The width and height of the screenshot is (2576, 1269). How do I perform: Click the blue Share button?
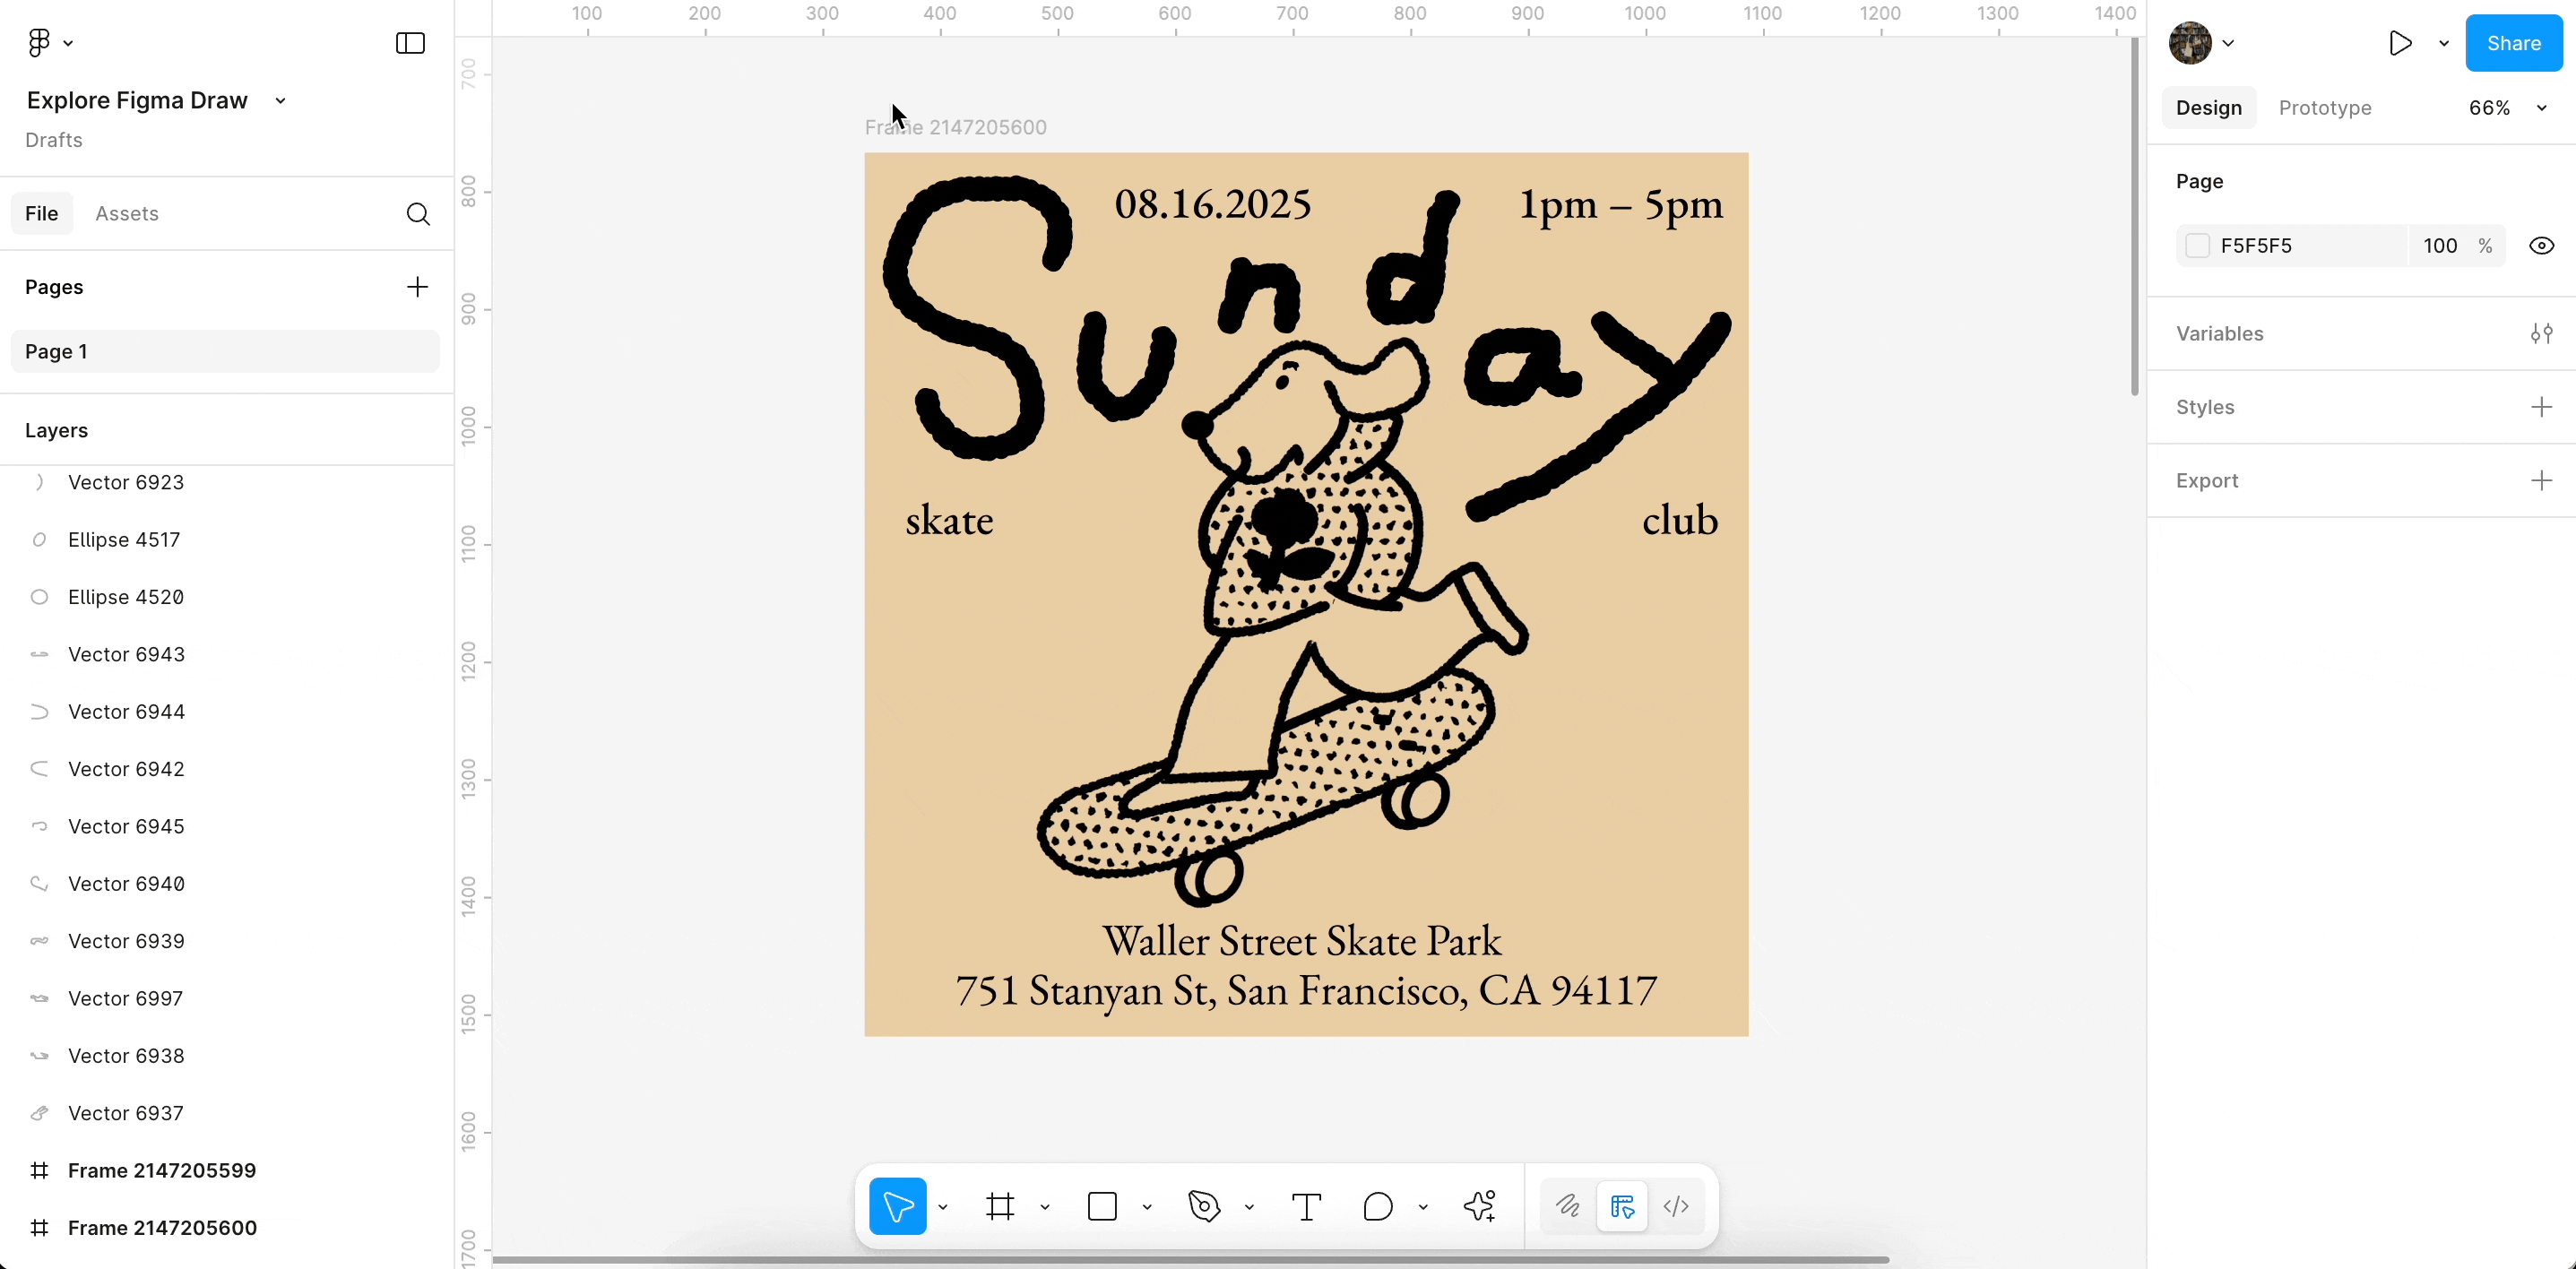point(2513,43)
